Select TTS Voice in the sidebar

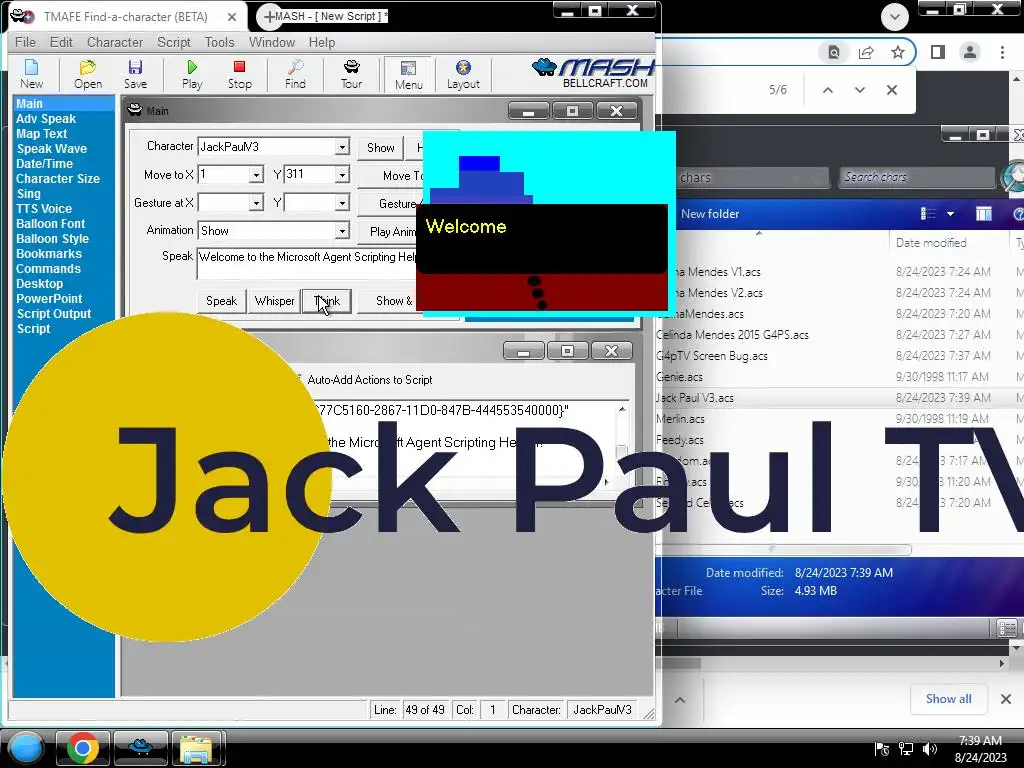coord(44,209)
